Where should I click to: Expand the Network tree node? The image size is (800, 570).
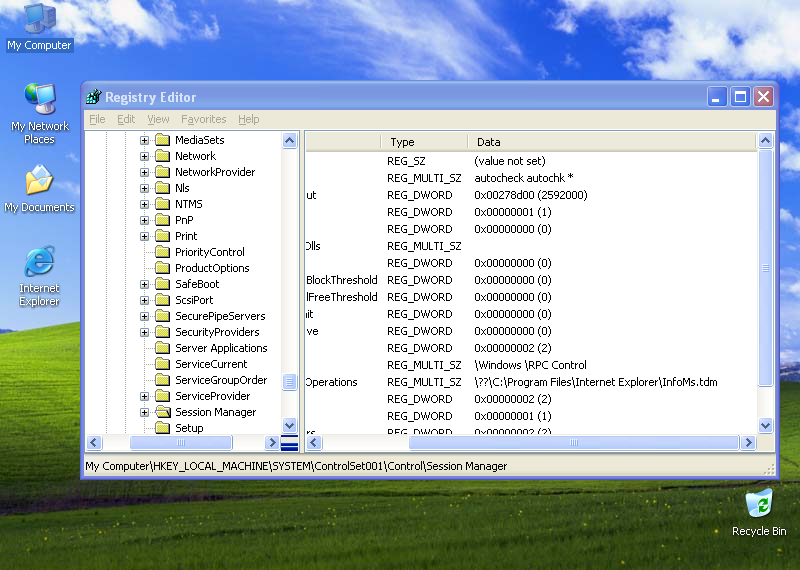point(144,156)
